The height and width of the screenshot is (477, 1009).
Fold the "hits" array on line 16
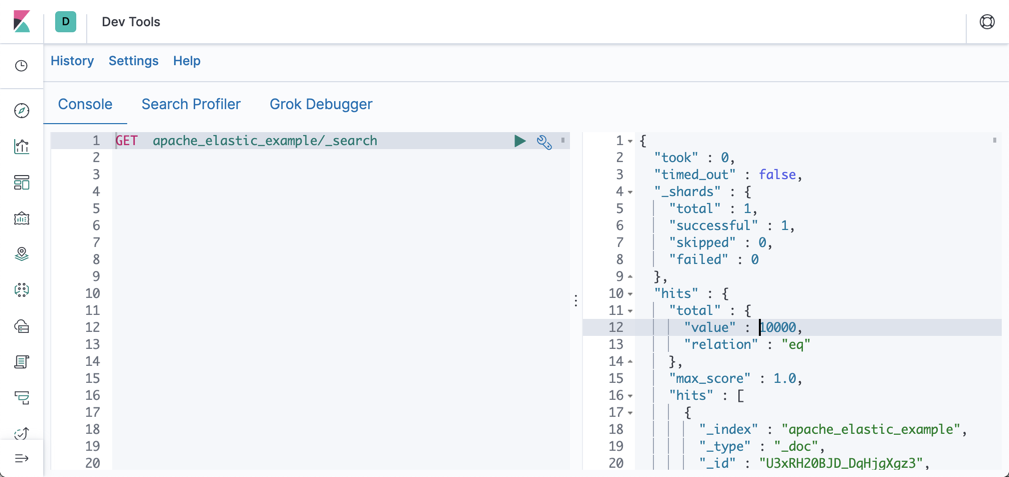630,395
